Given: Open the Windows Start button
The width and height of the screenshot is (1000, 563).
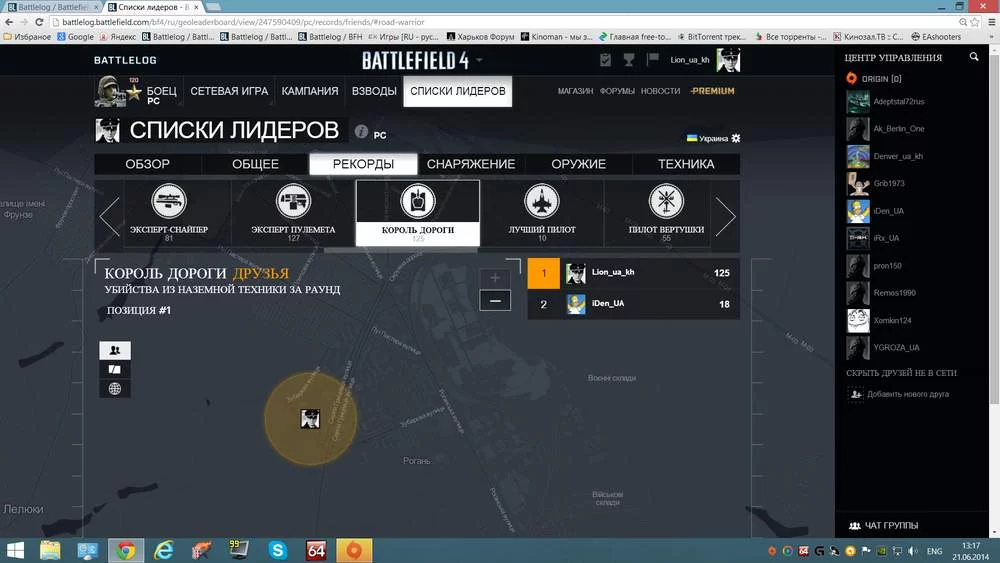Looking at the screenshot, I should [15, 550].
